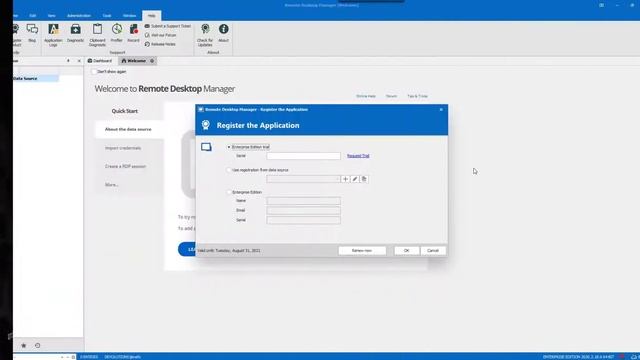
Task: Open the Blog icon in the ribbon
Action: pyautogui.click(x=32, y=33)
